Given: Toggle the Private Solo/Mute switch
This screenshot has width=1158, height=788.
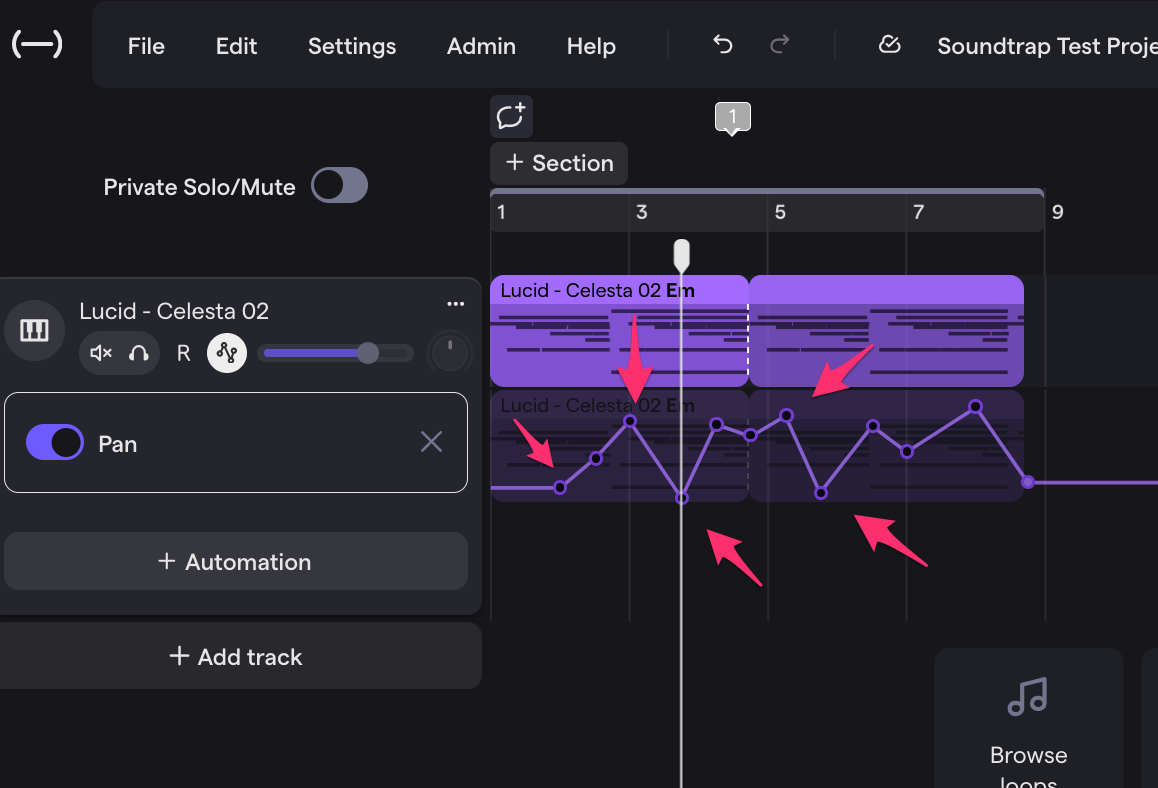Looking at the screenshot, I should (339, 186).
